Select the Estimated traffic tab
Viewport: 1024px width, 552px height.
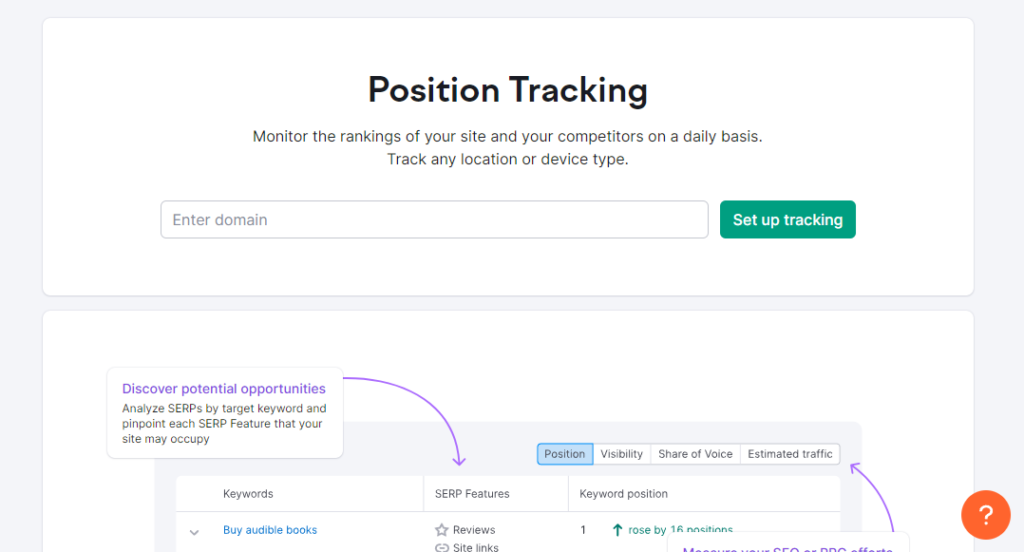click(790, 454)
